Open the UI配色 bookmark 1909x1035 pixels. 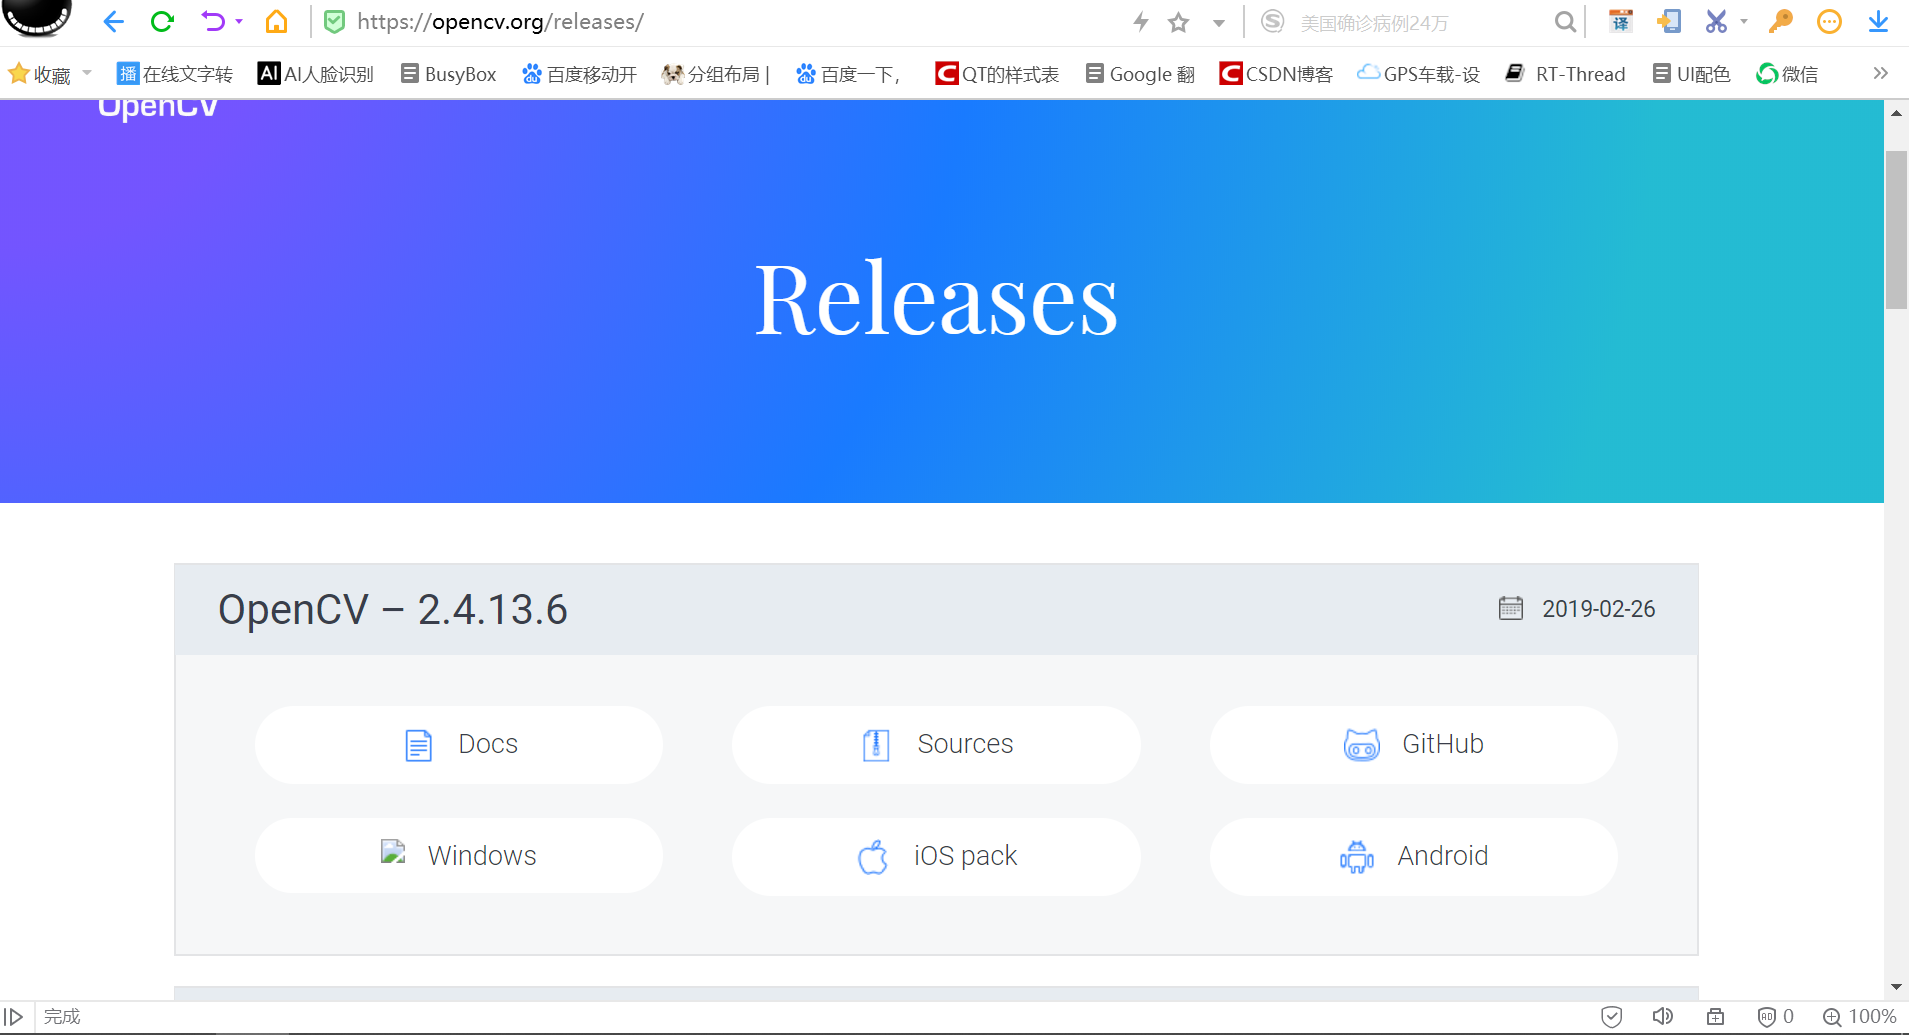(x=1691, y=74)
